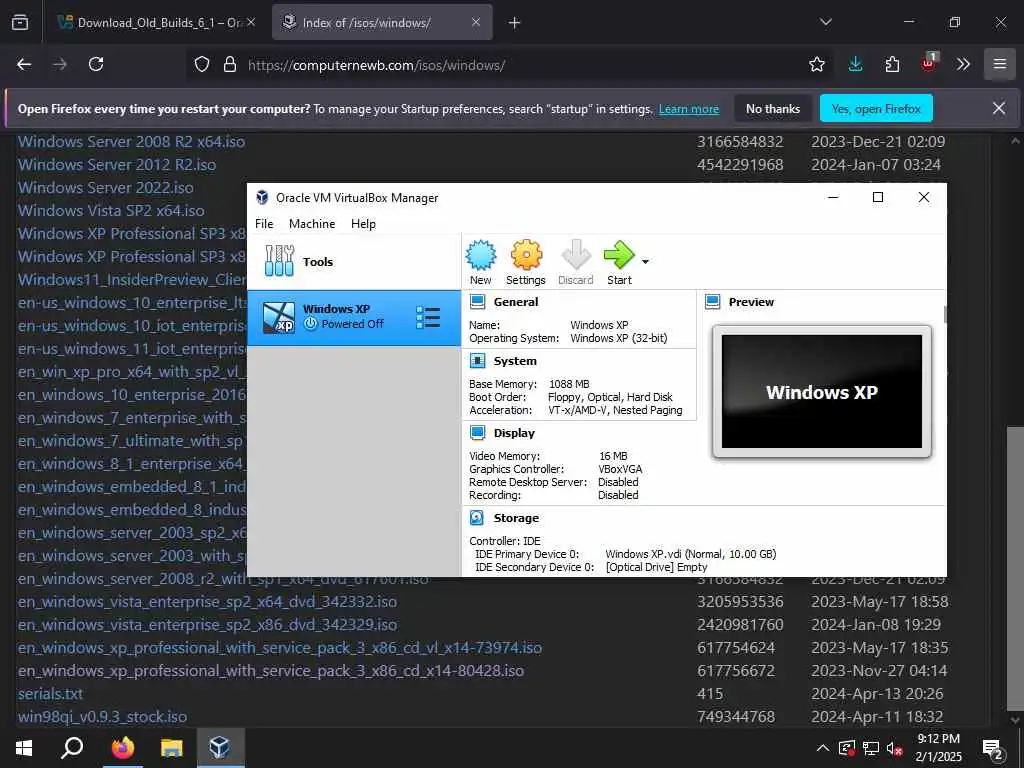The height and width of the screenshot is (768, 1024).
Task: Open the xp professional x14-73974.iso link
Action: point(280,647)
